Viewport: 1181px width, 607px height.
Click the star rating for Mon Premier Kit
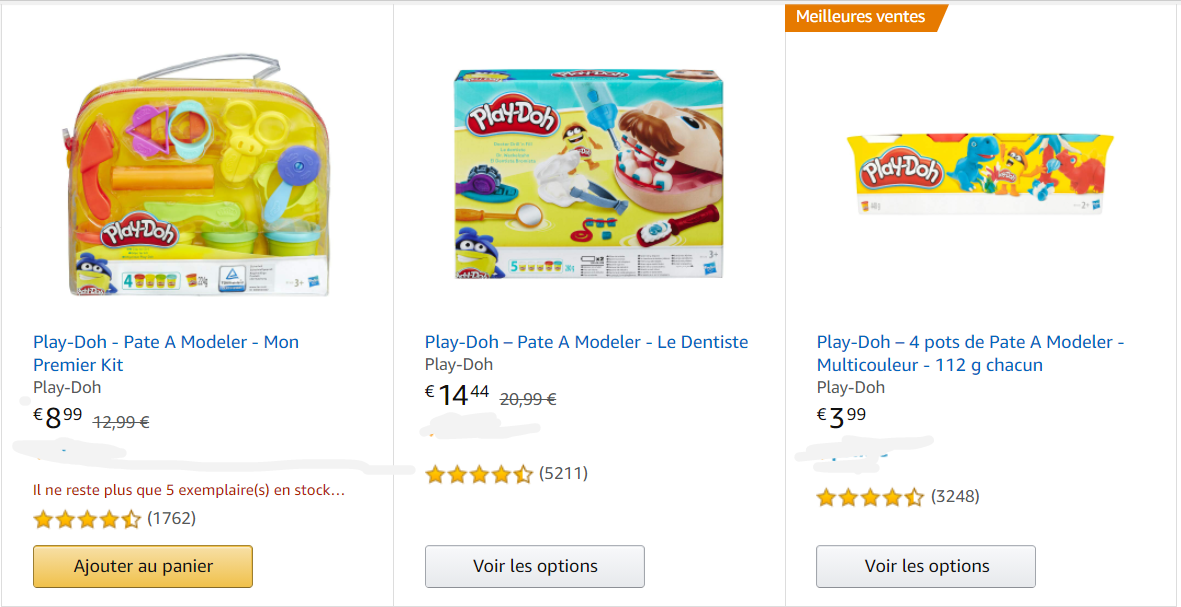click(87, 519)
